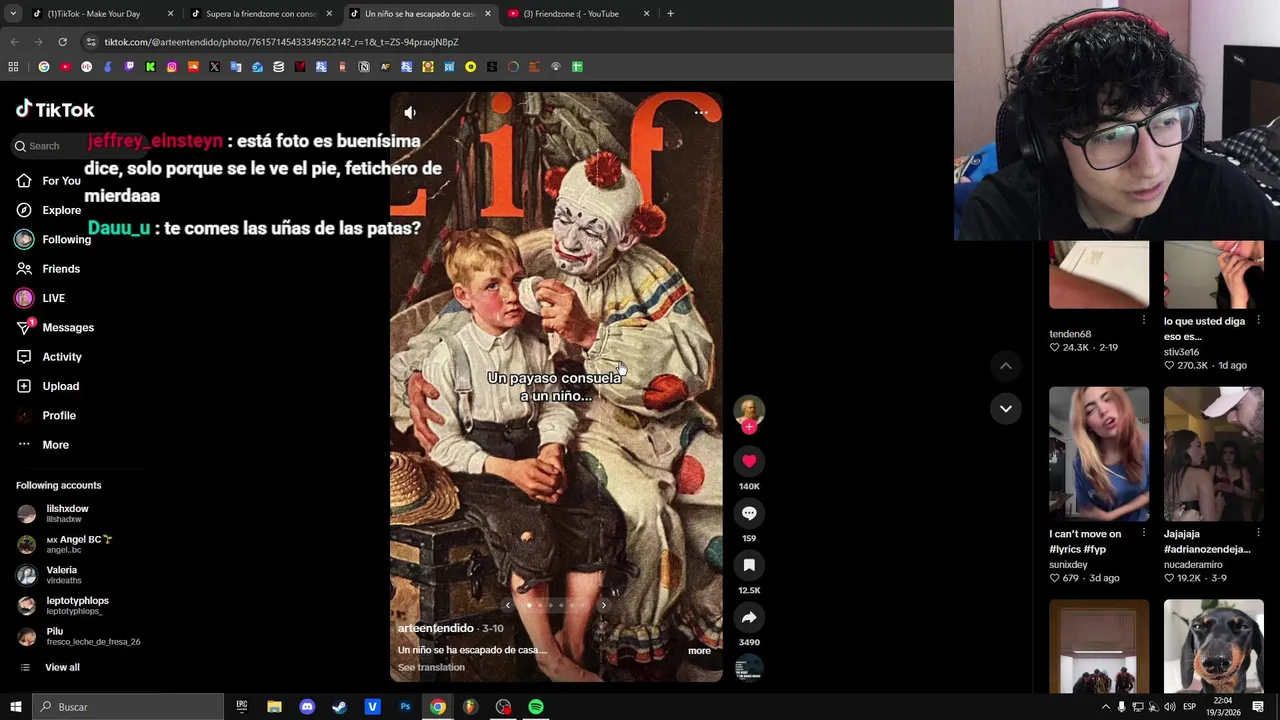This screenshot has width=1280, height=720.
Task: Open leptotyphlops followed account
Action: click(63, 605)
